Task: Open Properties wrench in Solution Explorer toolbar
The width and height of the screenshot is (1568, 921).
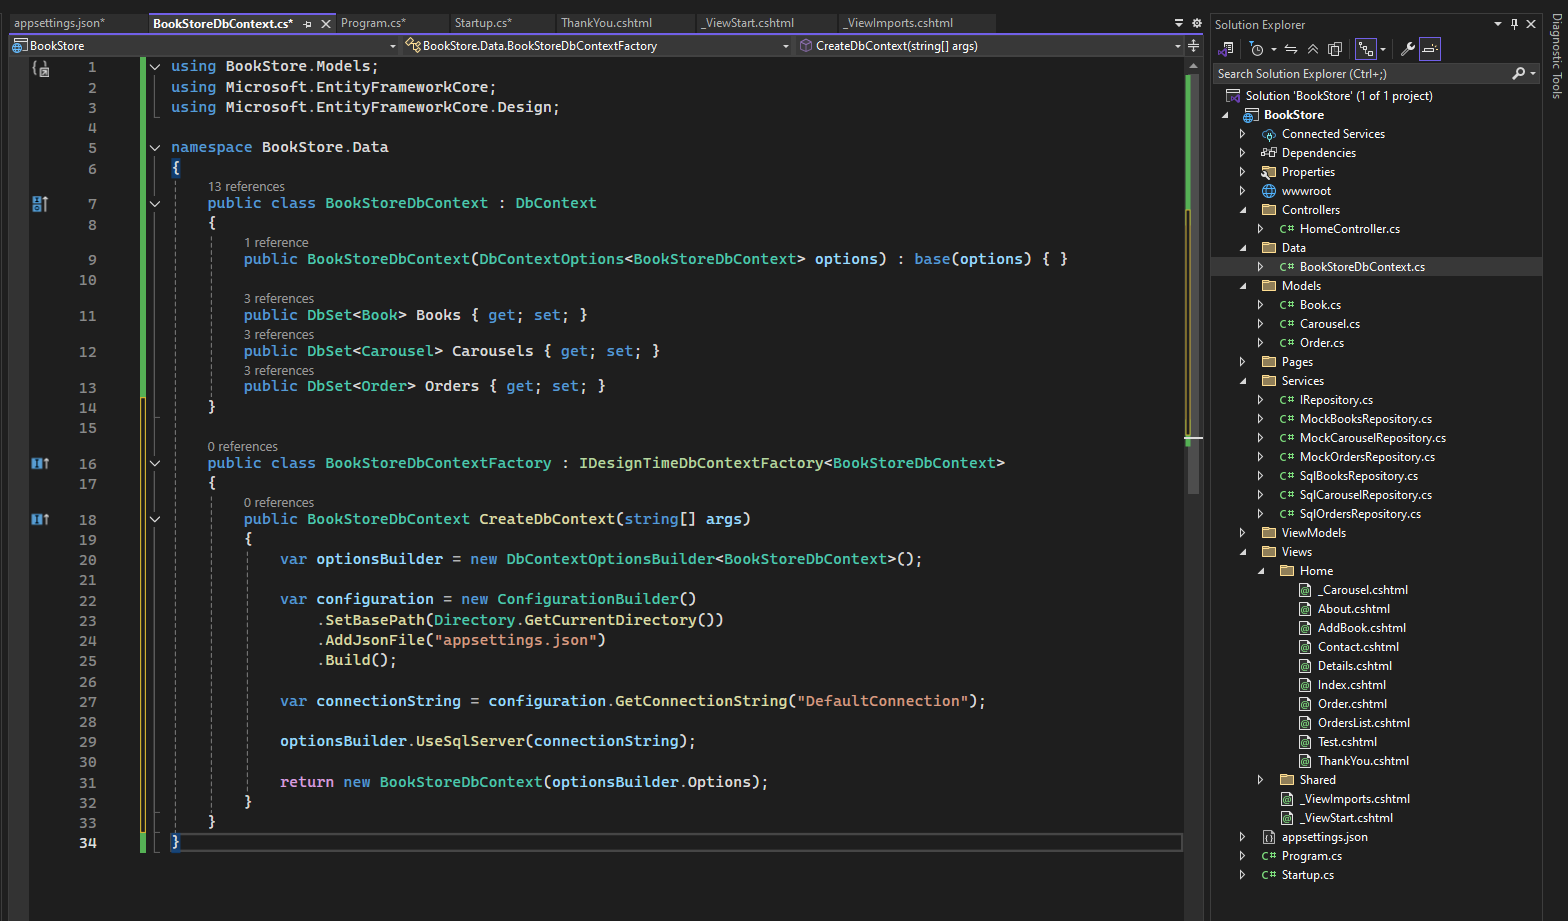Action: click(1408, 49)
